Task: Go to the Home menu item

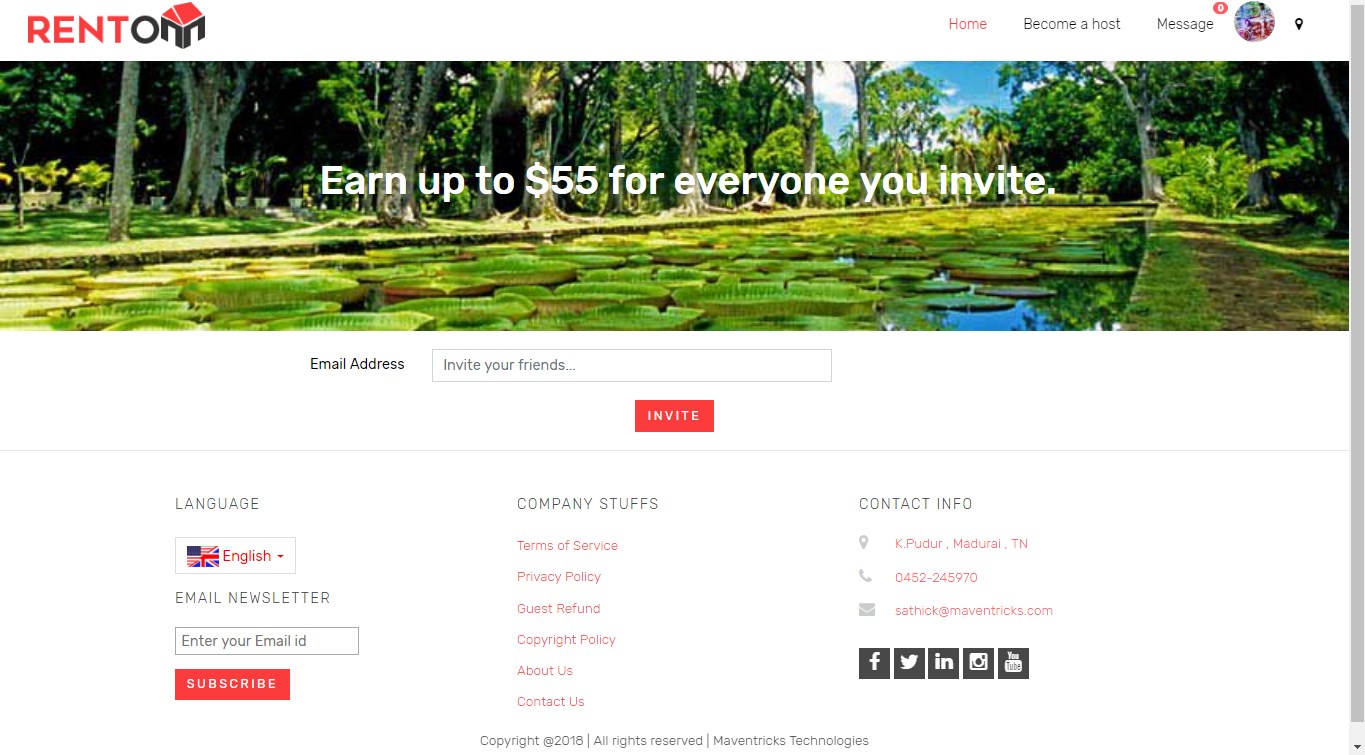Action: pyautogui.click(x=968, y=24)
